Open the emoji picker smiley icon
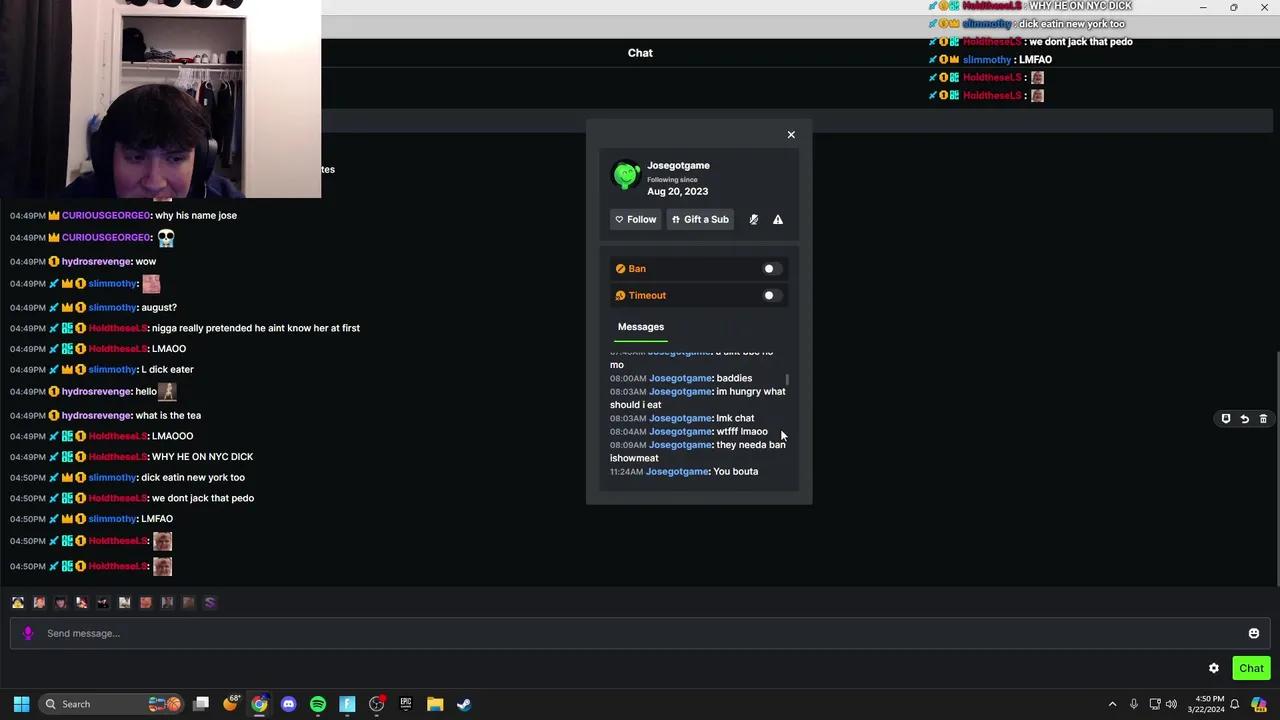 point(1254,633)
